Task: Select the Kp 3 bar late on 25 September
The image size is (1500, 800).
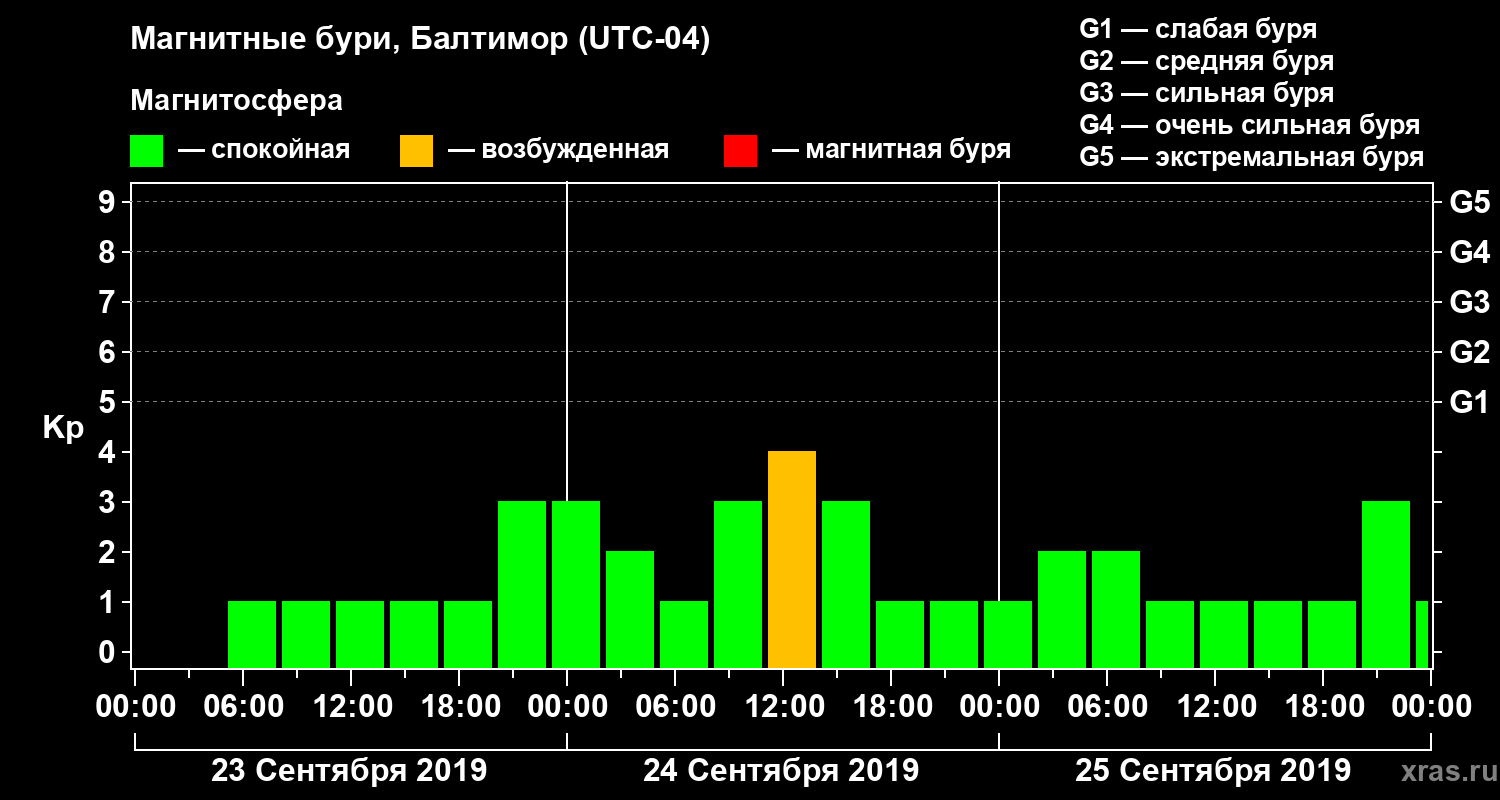Action: pyautogui.click(x=1386, y=584)
